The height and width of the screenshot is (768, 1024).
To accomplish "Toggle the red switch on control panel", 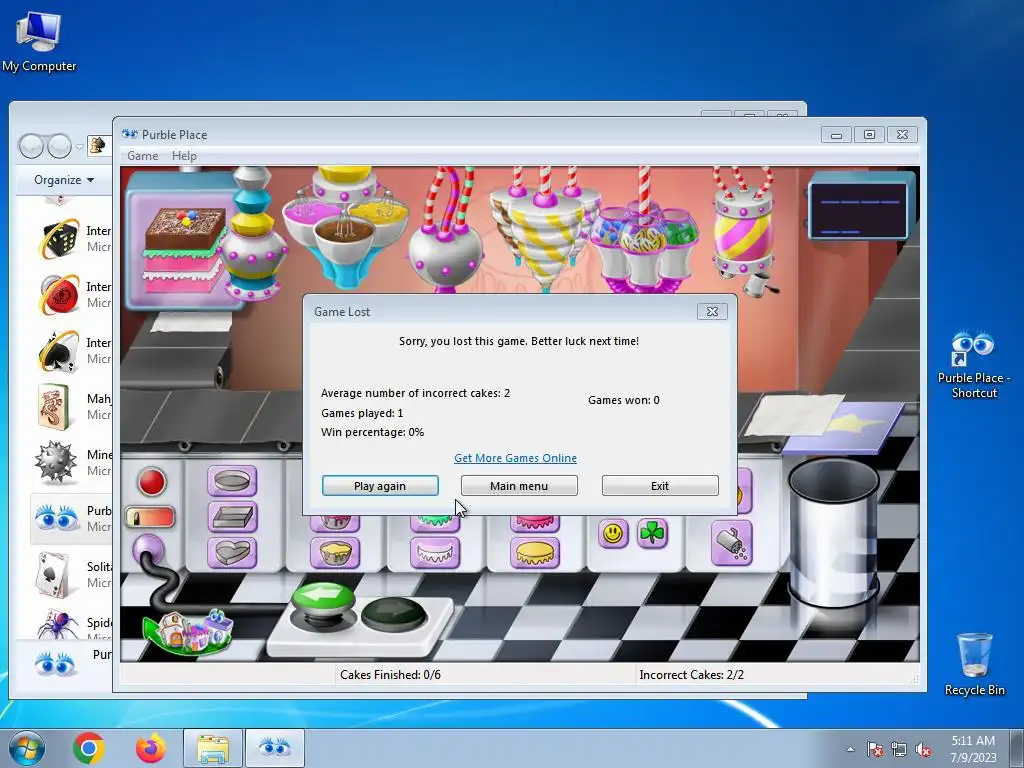I will coord(150,517).
